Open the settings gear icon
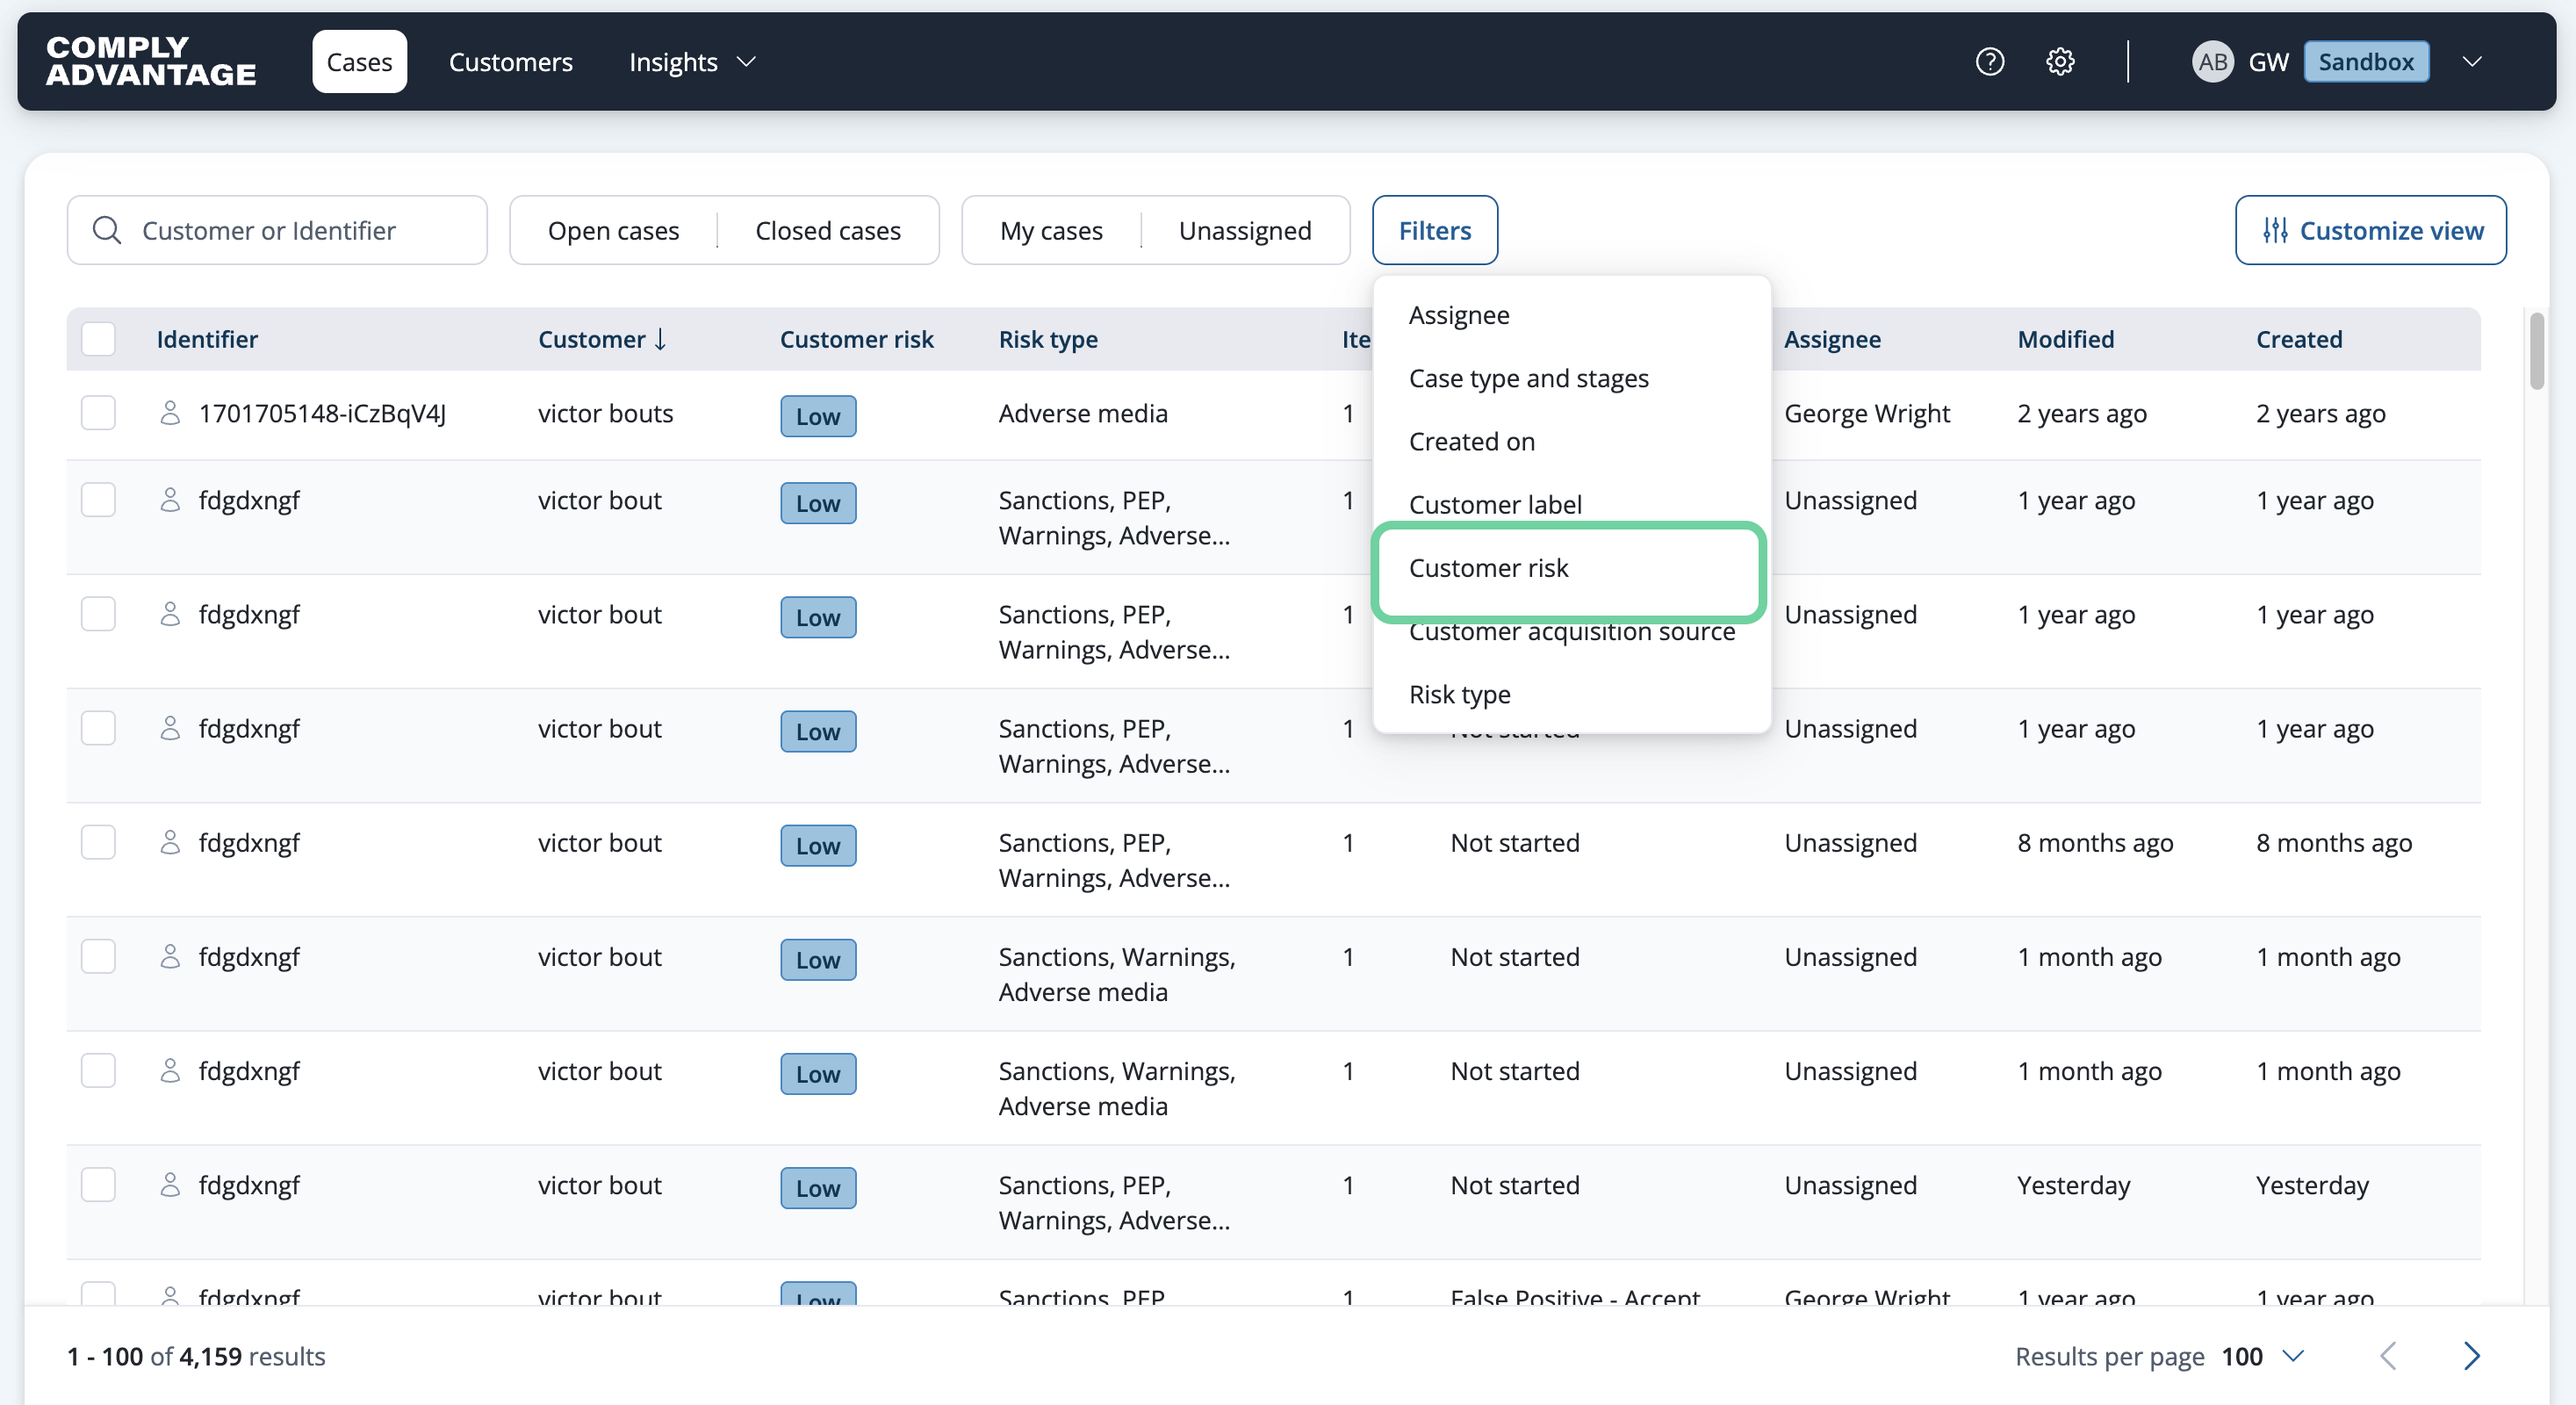This screenshot has height=1405, width=2576. point(2060,62)
